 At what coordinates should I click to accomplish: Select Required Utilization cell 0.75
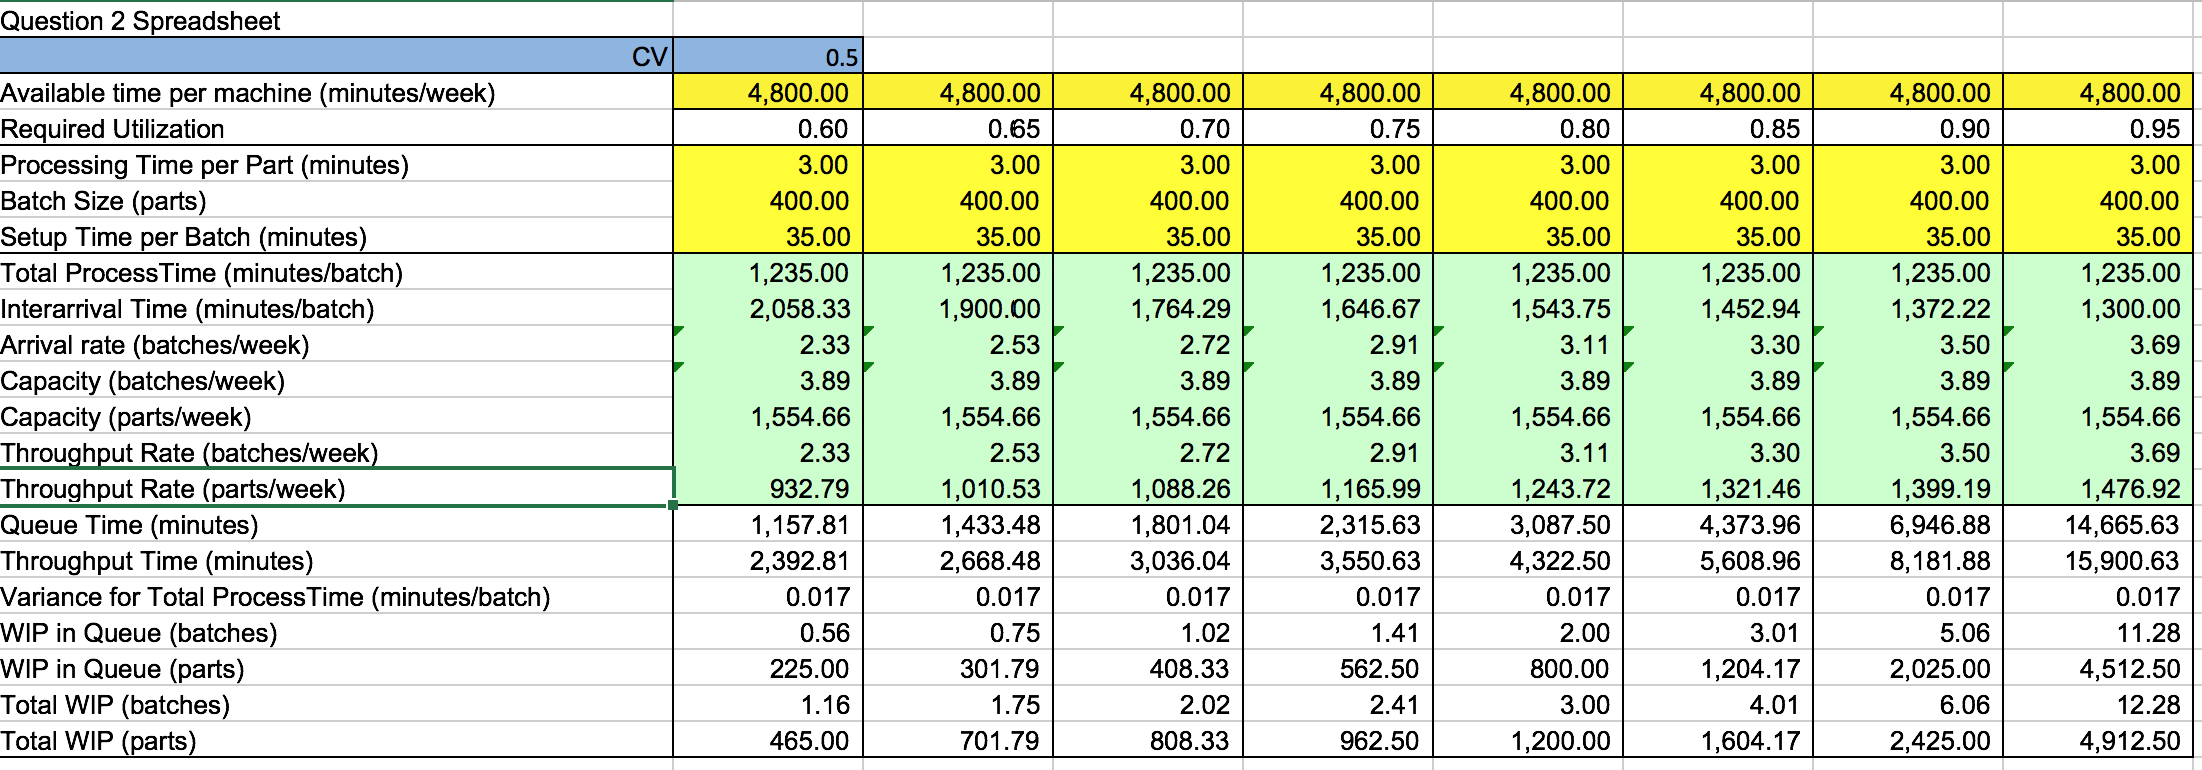1338,128
